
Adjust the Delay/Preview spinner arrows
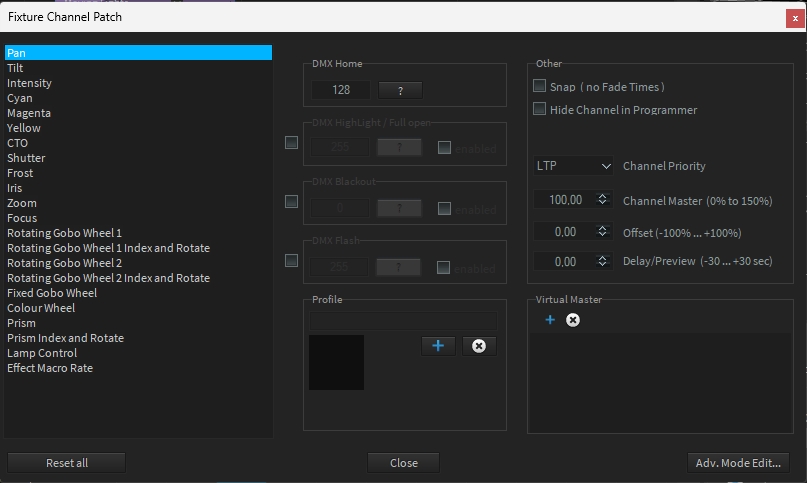click(602, 262)
